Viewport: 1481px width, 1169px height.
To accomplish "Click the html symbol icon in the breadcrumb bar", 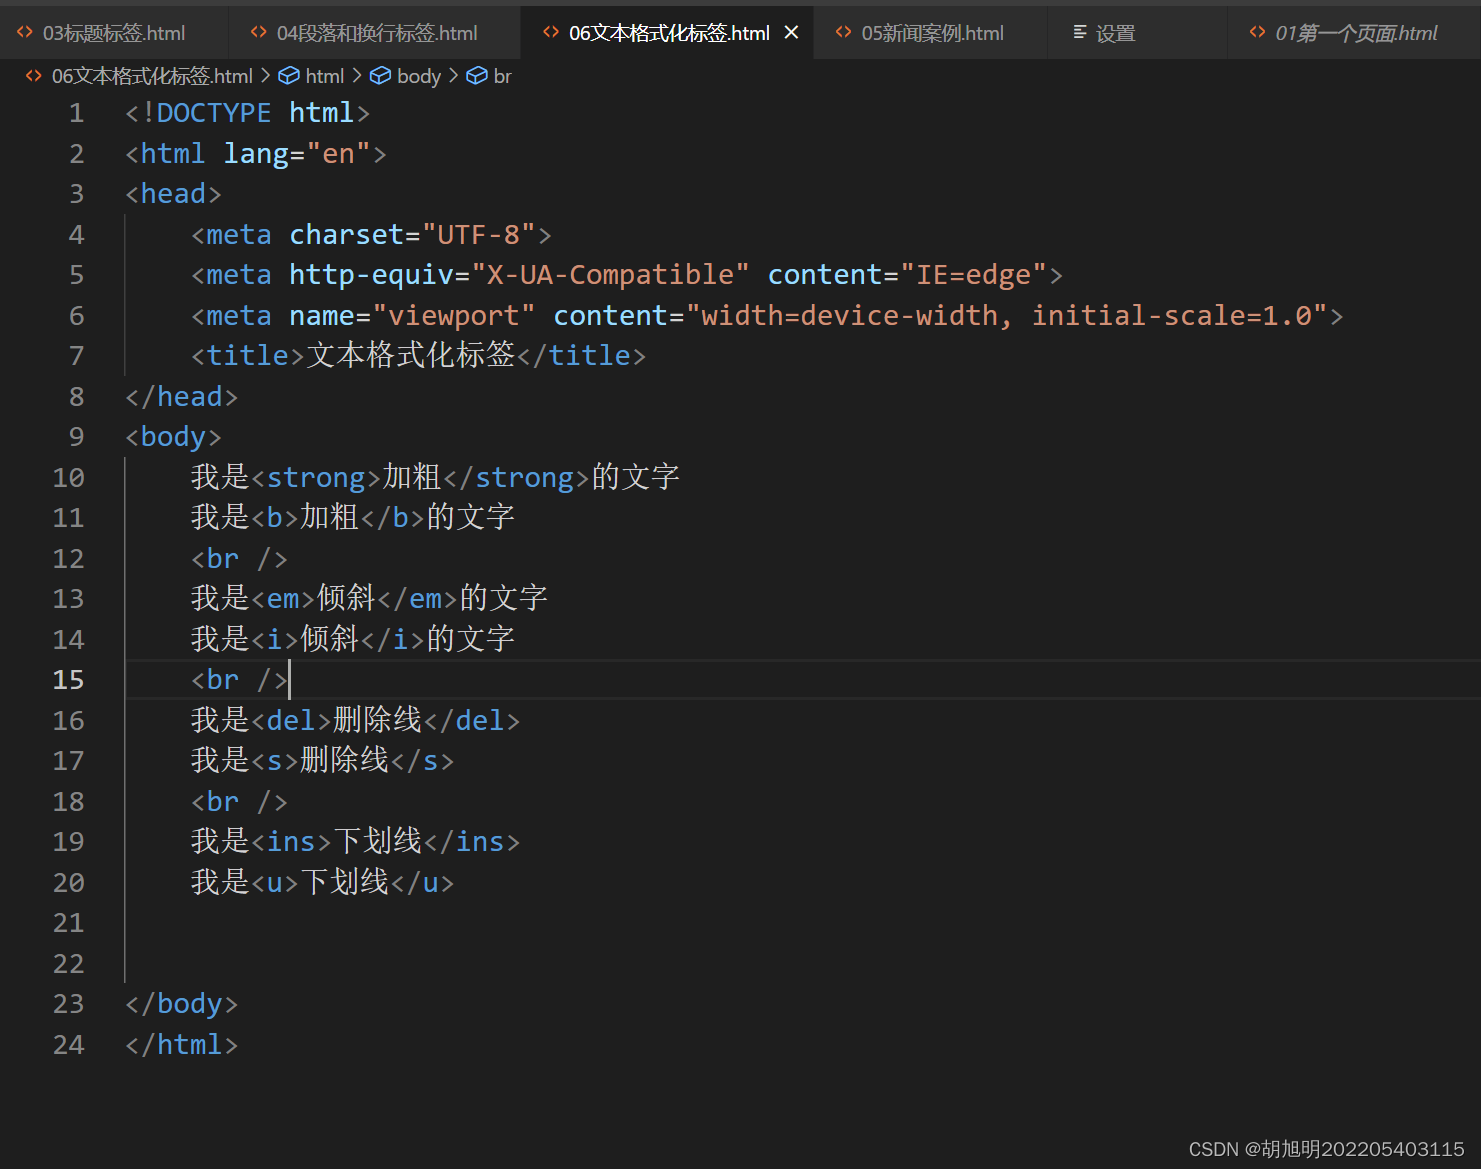I will click(288, 75).
